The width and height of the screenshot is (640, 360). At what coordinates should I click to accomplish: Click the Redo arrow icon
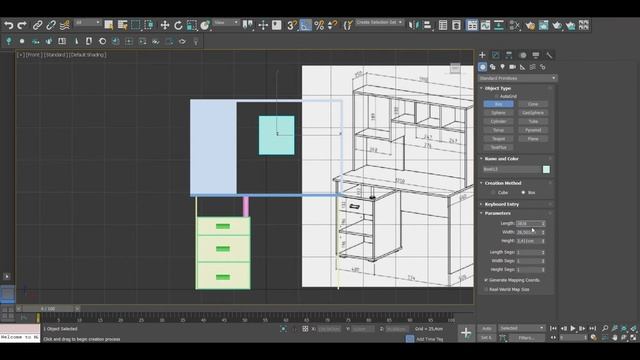pos(22,25)
